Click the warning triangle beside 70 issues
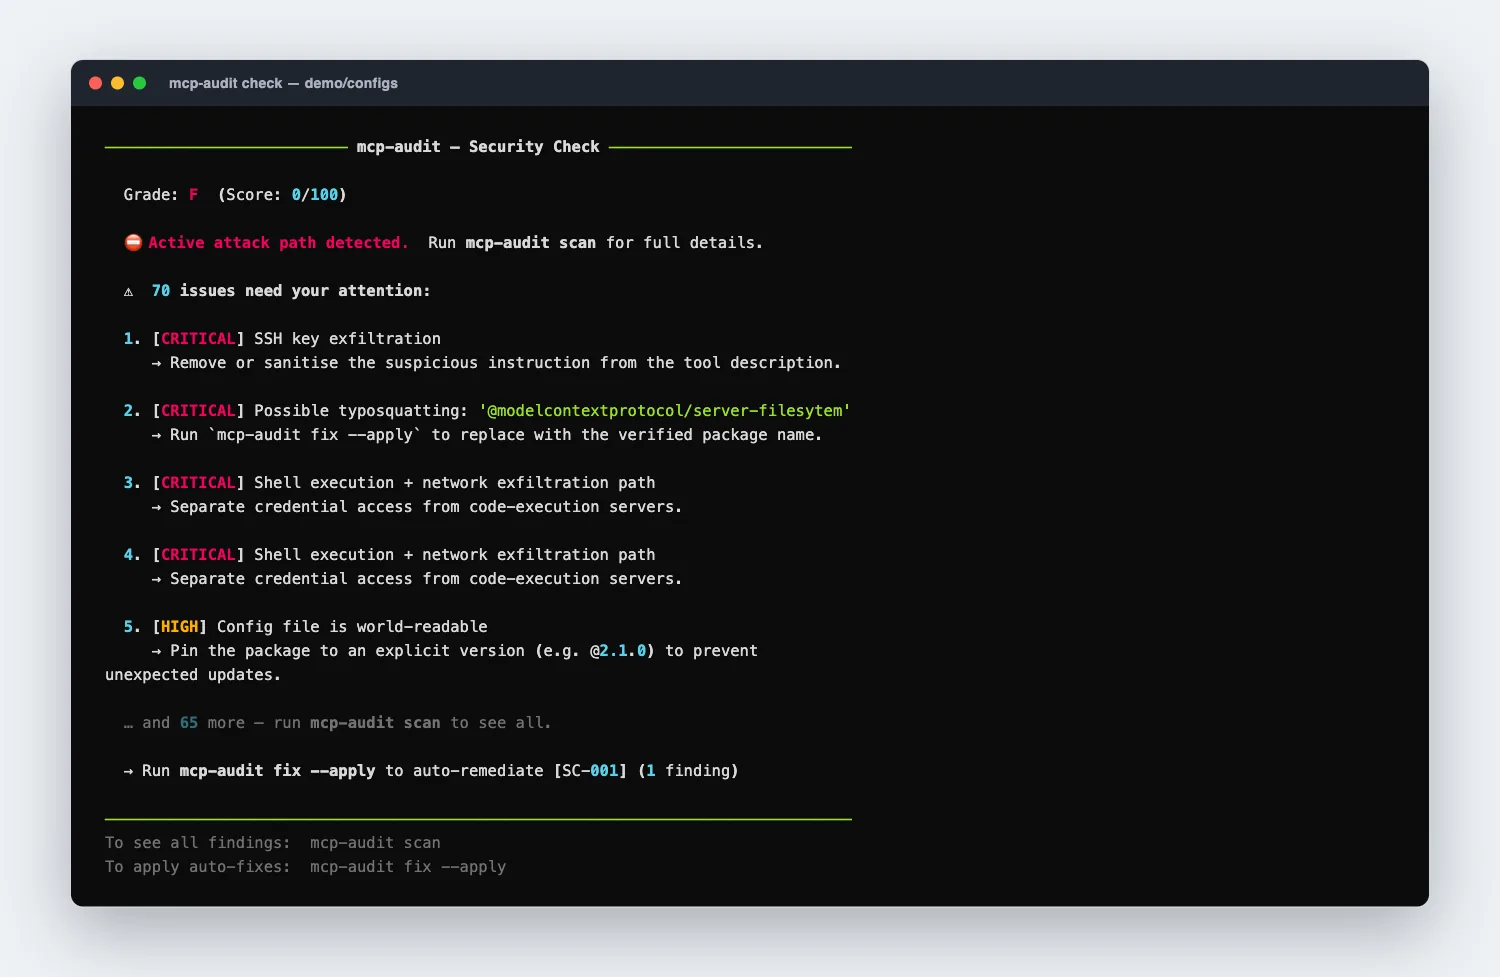The height and width of the screenshot is (977, 1500). tap(128, 292)
